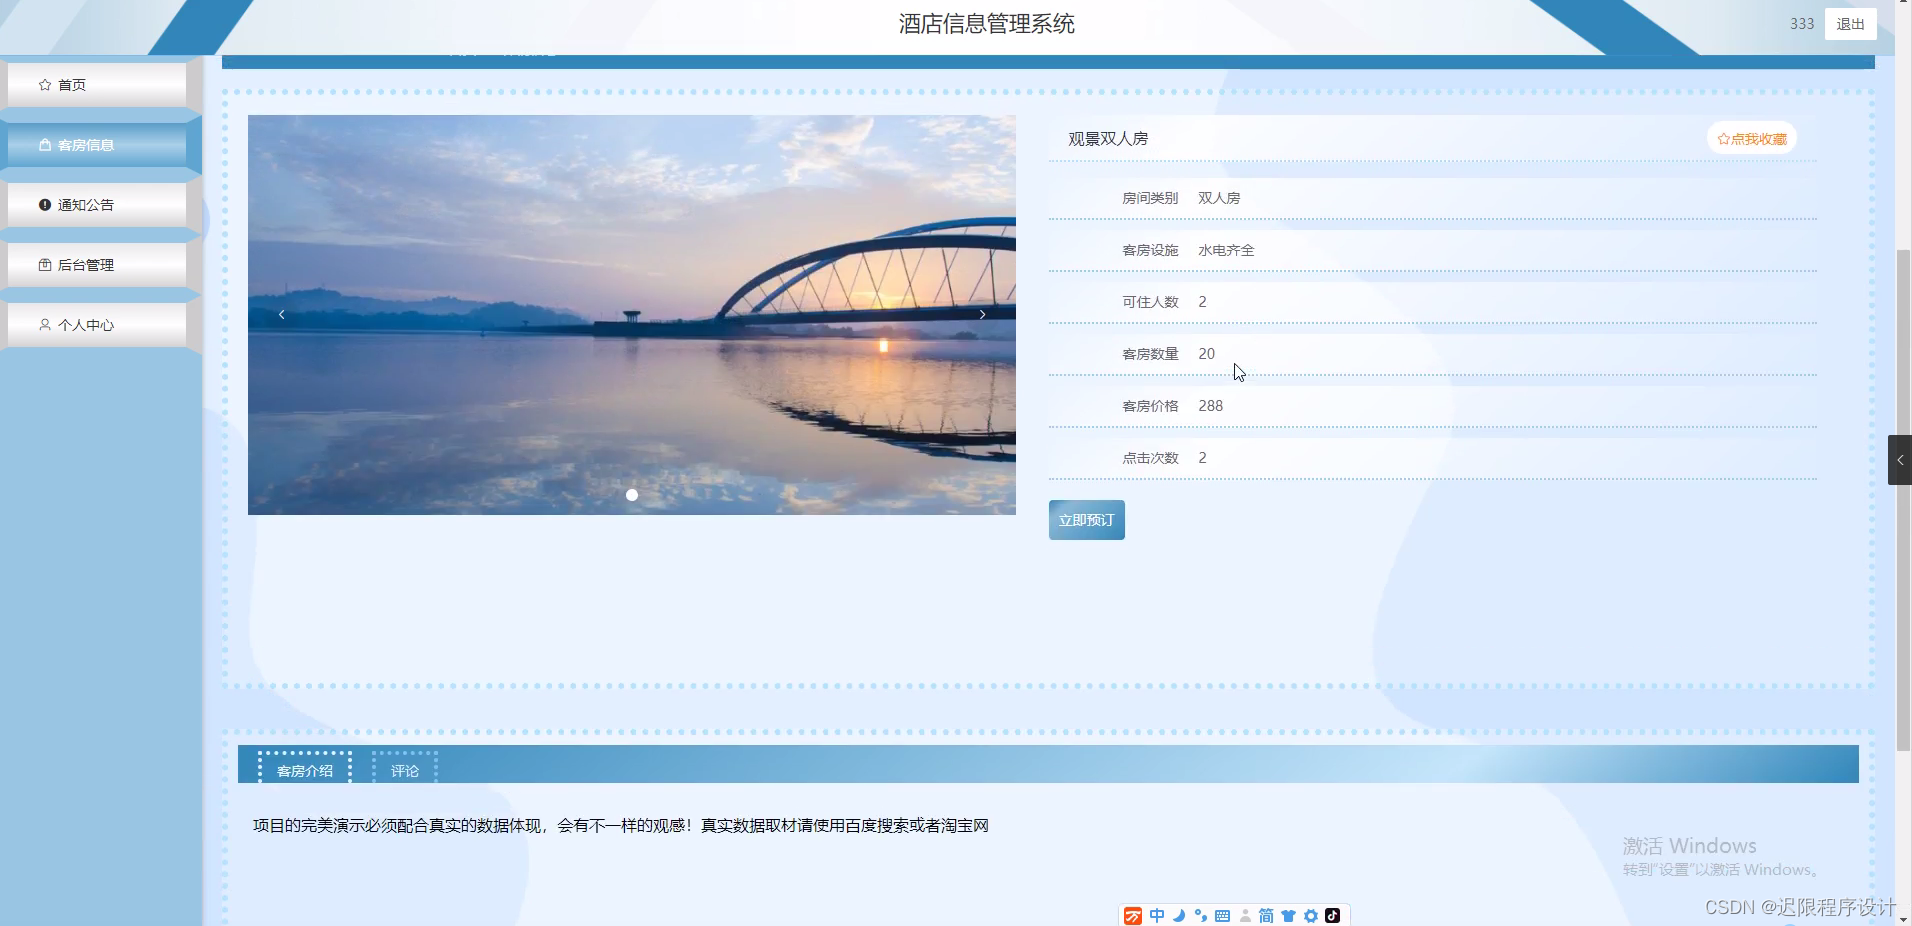
Task: Click the 水电齐全 facilities value
Action: [1226, 250]
